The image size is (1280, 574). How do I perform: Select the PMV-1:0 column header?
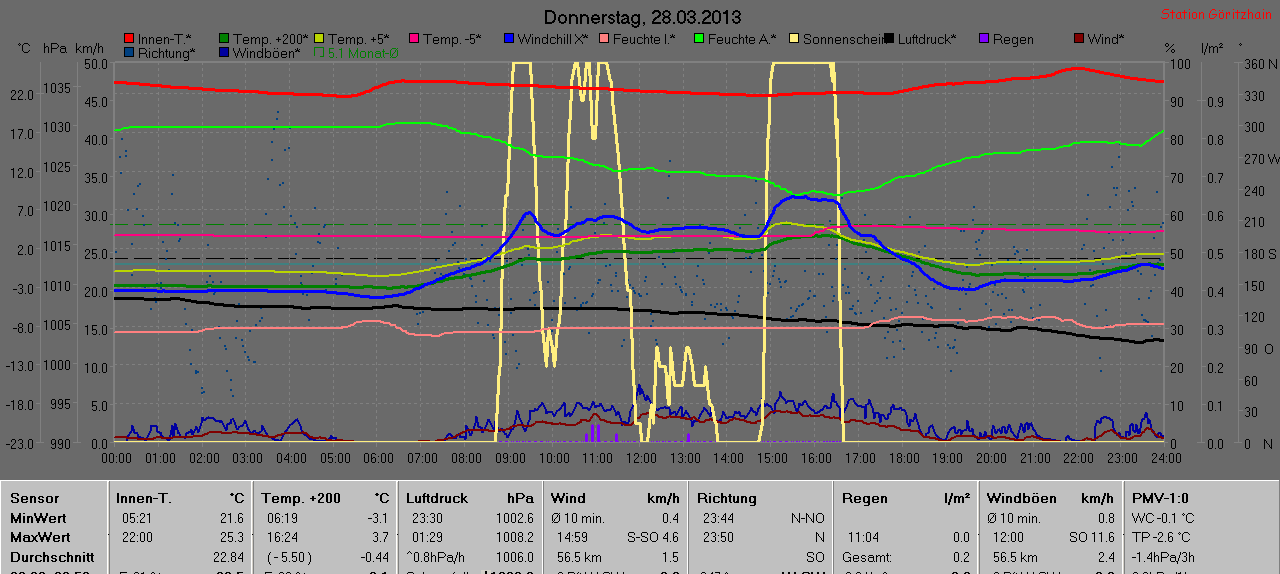(1160, 498)
